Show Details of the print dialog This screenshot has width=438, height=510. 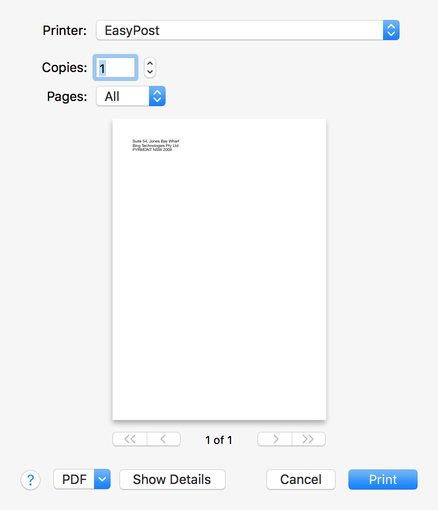click(172, 479)
